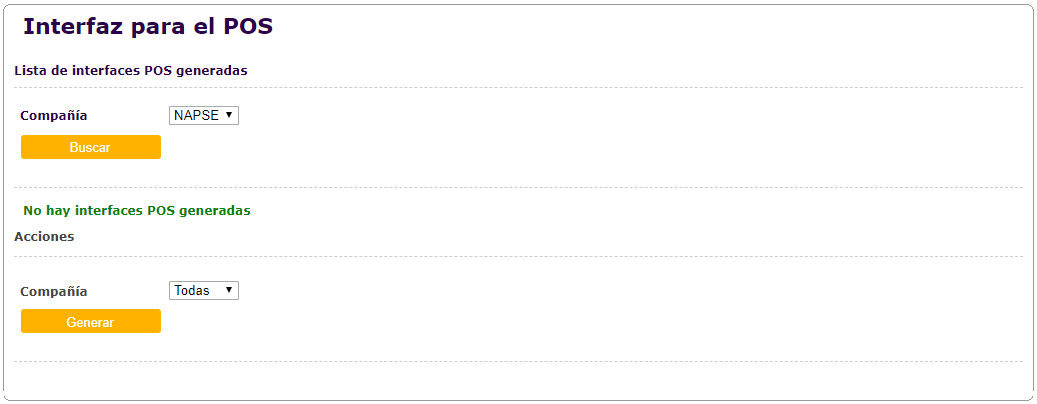Screen dimensions: 1037x404
Task: Click the arrow on the NAPSE dropdown
Action: (x=229, y=115)
